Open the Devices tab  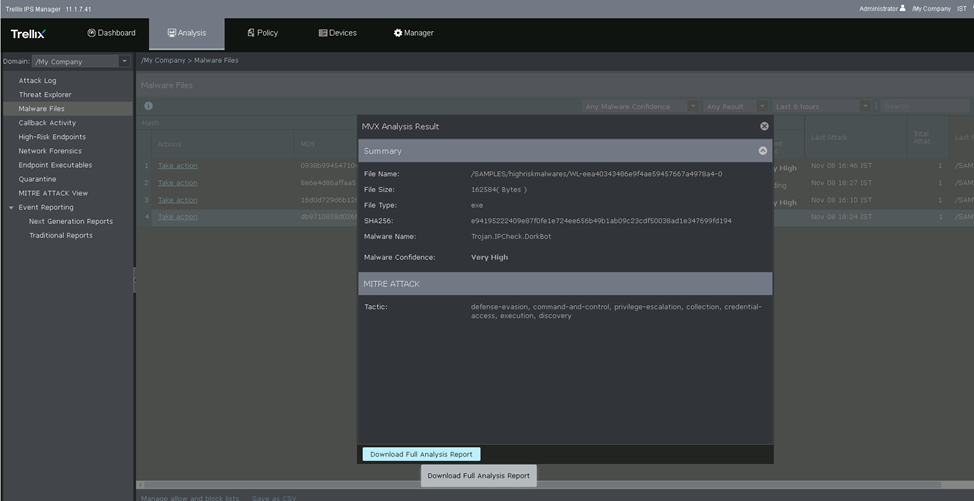pyautogui.click(x=338, y=33)
